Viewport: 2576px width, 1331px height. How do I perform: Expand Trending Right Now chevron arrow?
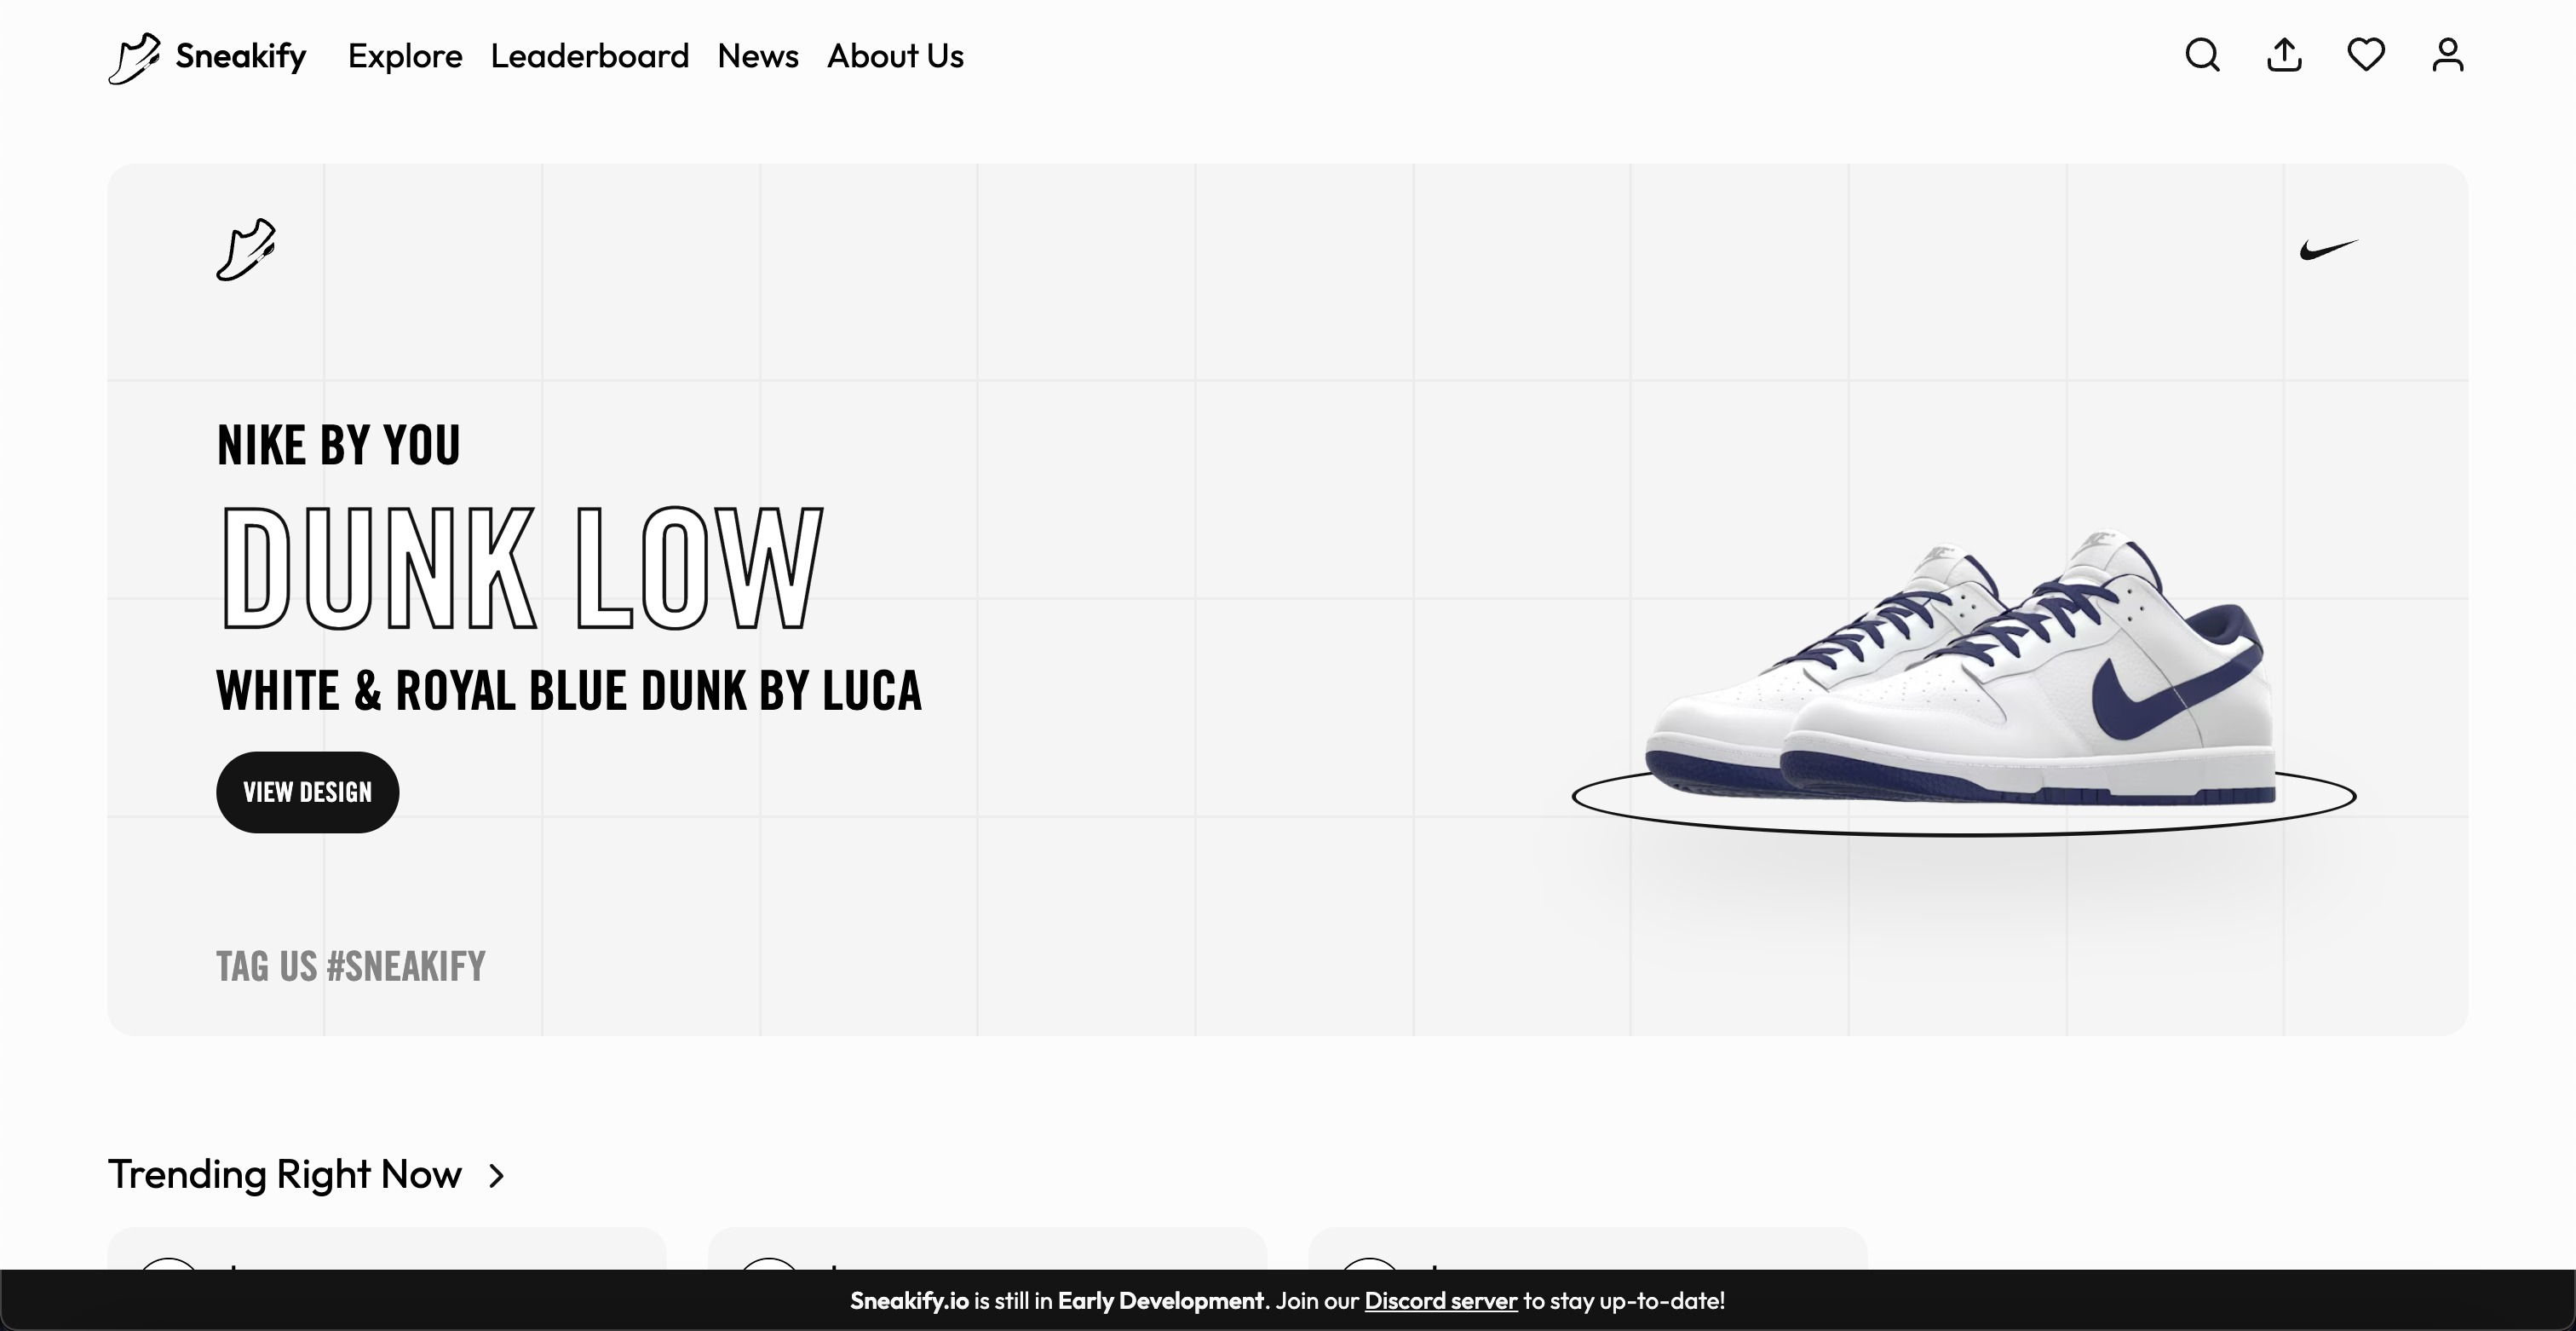pos(497,1175)
